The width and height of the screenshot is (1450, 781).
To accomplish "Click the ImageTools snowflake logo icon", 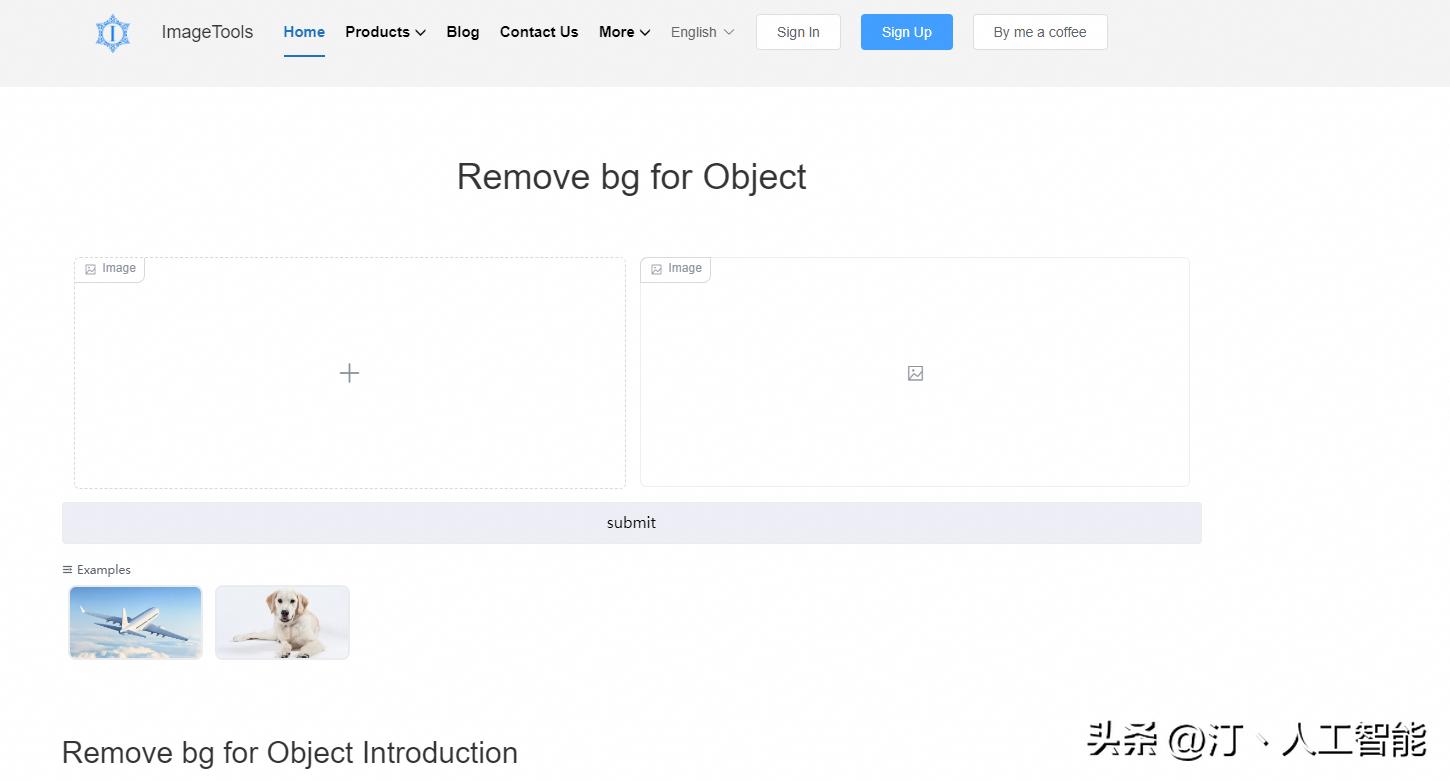I will click(x=113, y=33).
